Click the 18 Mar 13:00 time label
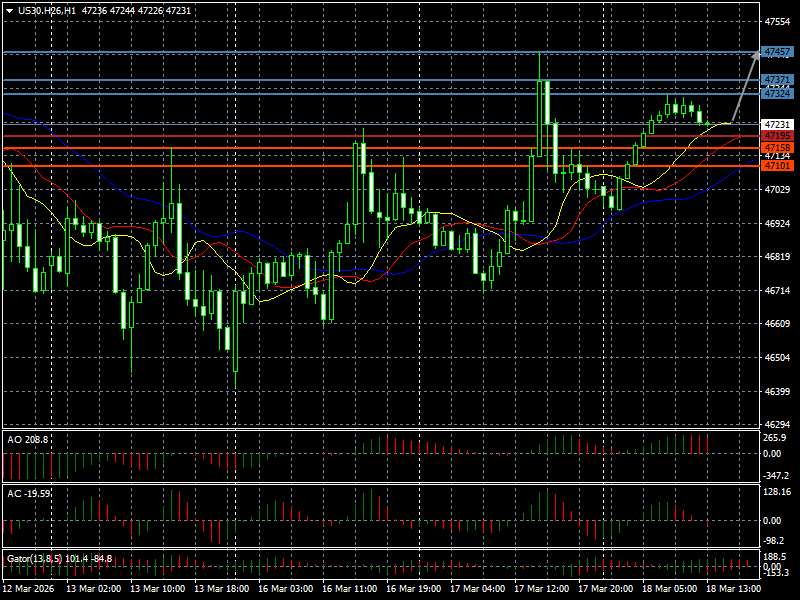Viewport: 800px width, 600px height. tap(731, 589)
